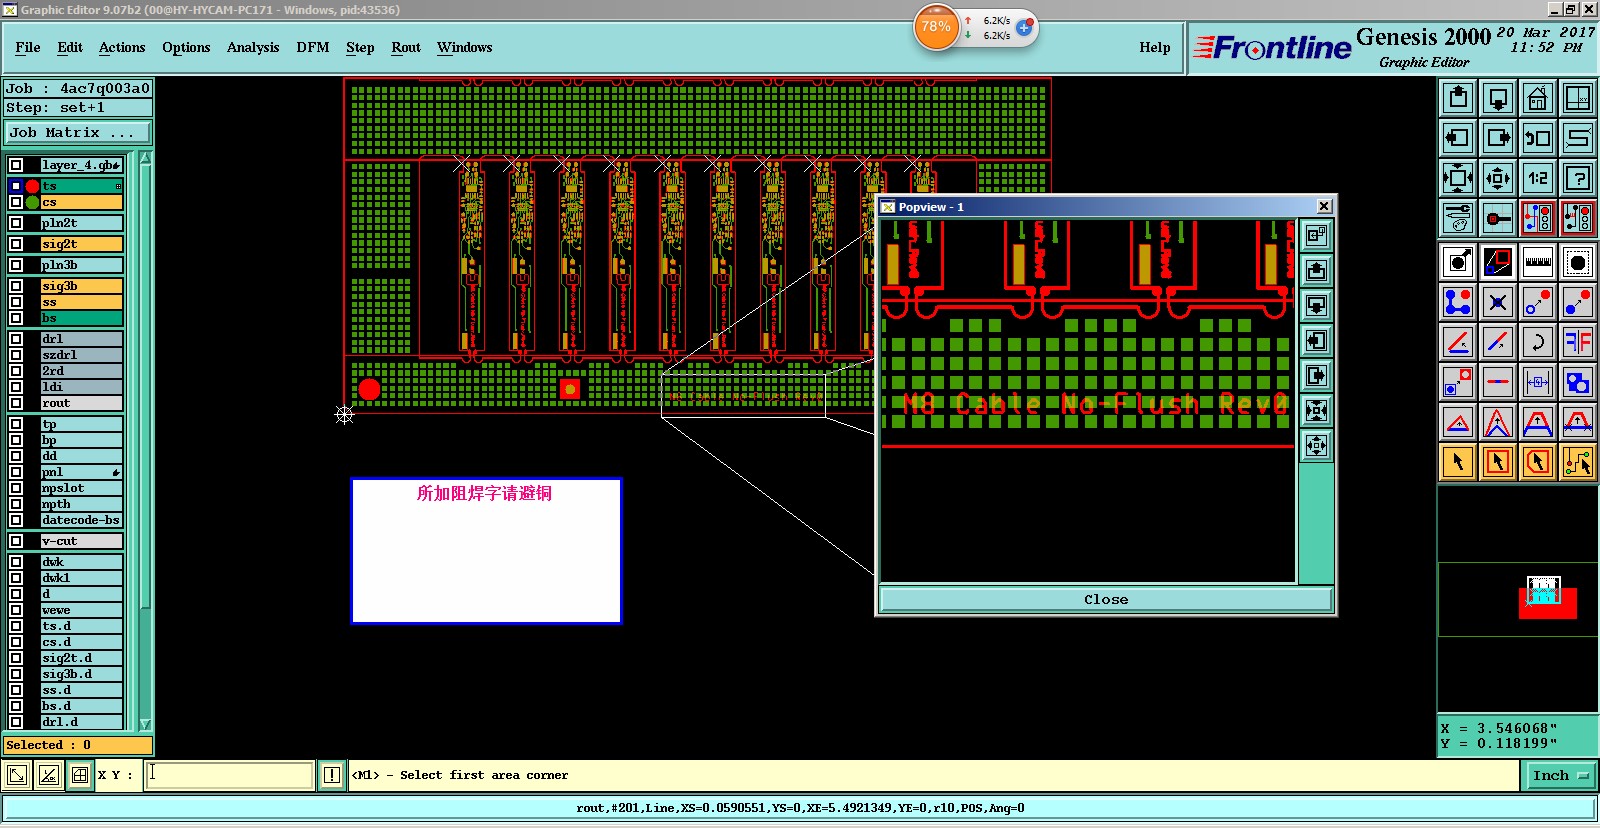Click the question mark help icon
Viewport: 1600px width, 828px height.
1578,178
